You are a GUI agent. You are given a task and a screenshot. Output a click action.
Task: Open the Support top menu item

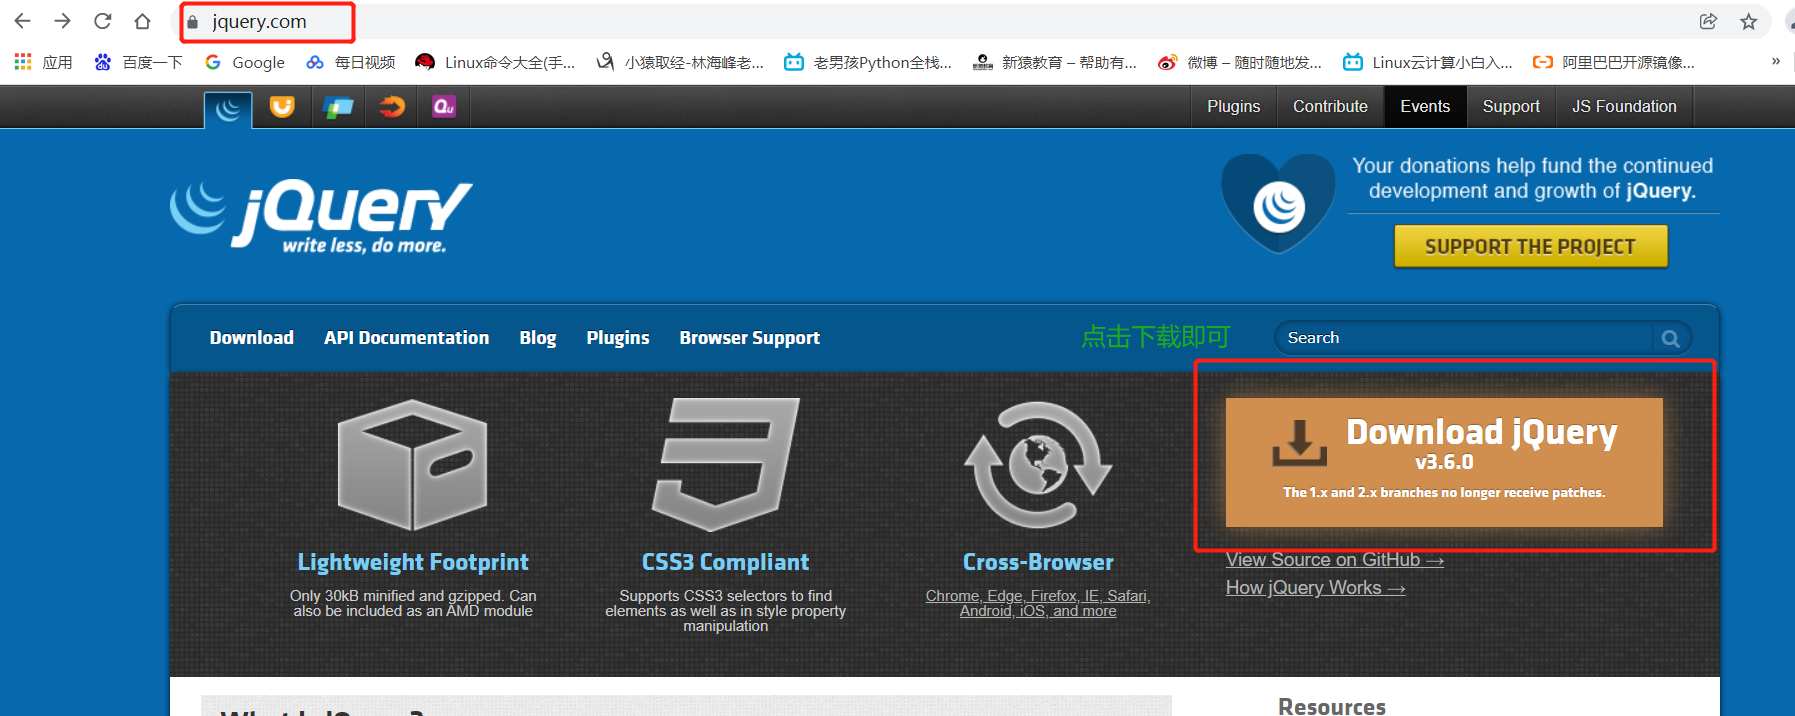[x=1511, y=106]
